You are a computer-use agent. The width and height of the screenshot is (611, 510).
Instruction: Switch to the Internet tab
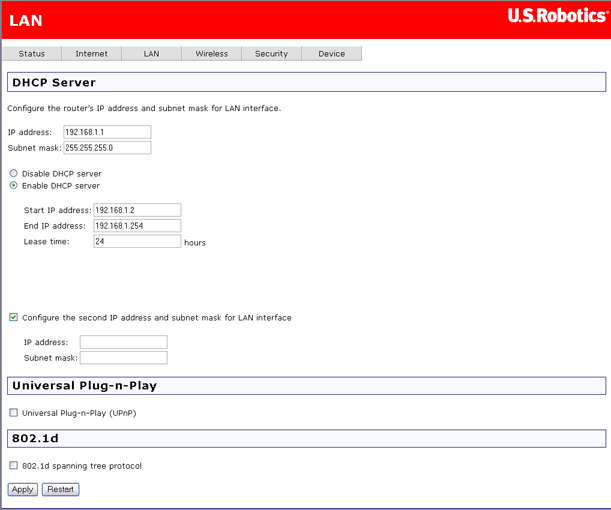92,53
